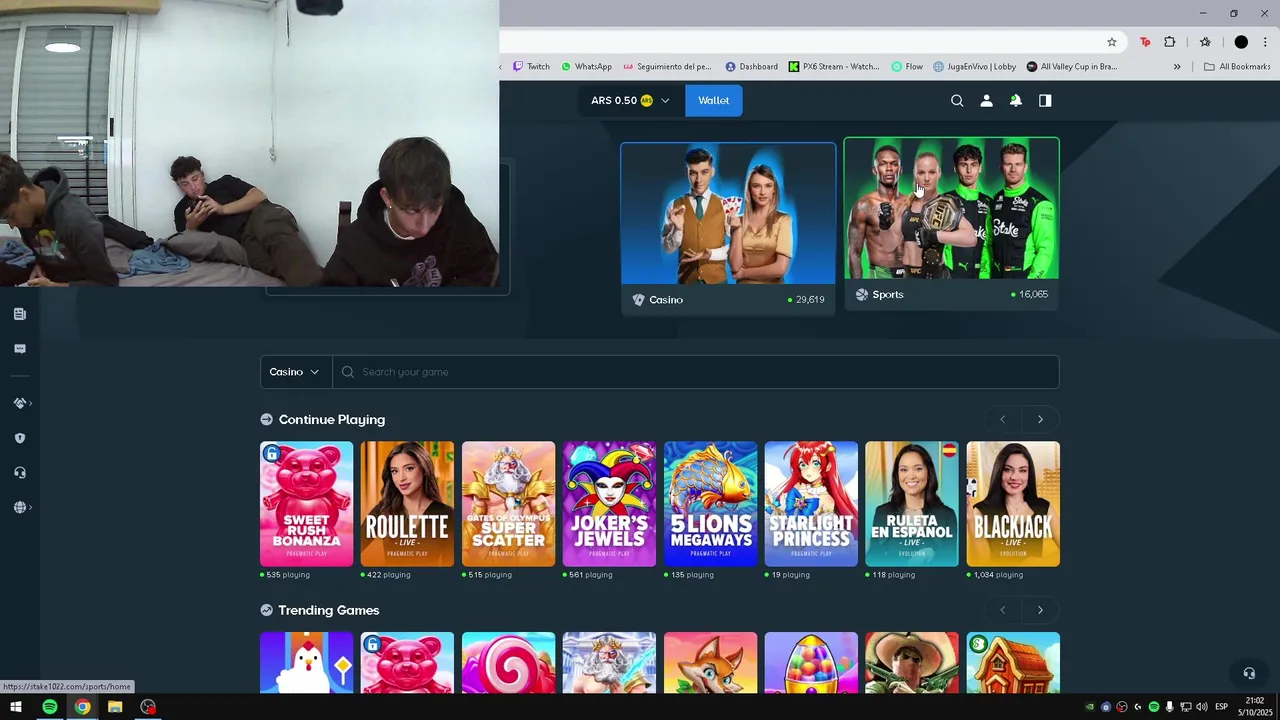The width and height of the screenshot is (1280, 720).
Task: Open the Casino banner card
Action: (x=728, y=228)
